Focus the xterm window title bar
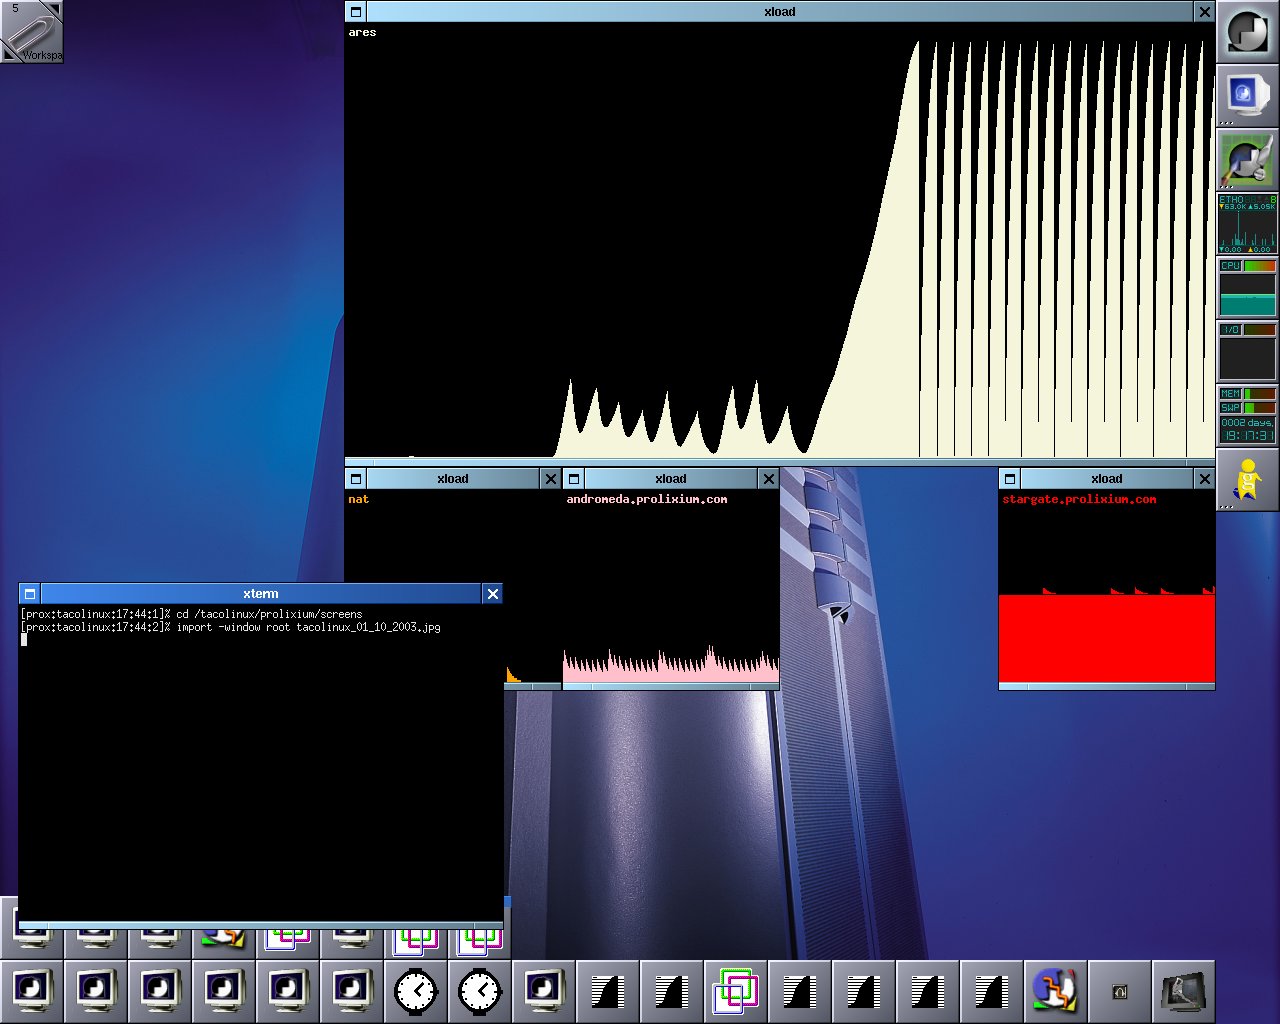Screen dimensions: 1280x1024 [260, 594]
